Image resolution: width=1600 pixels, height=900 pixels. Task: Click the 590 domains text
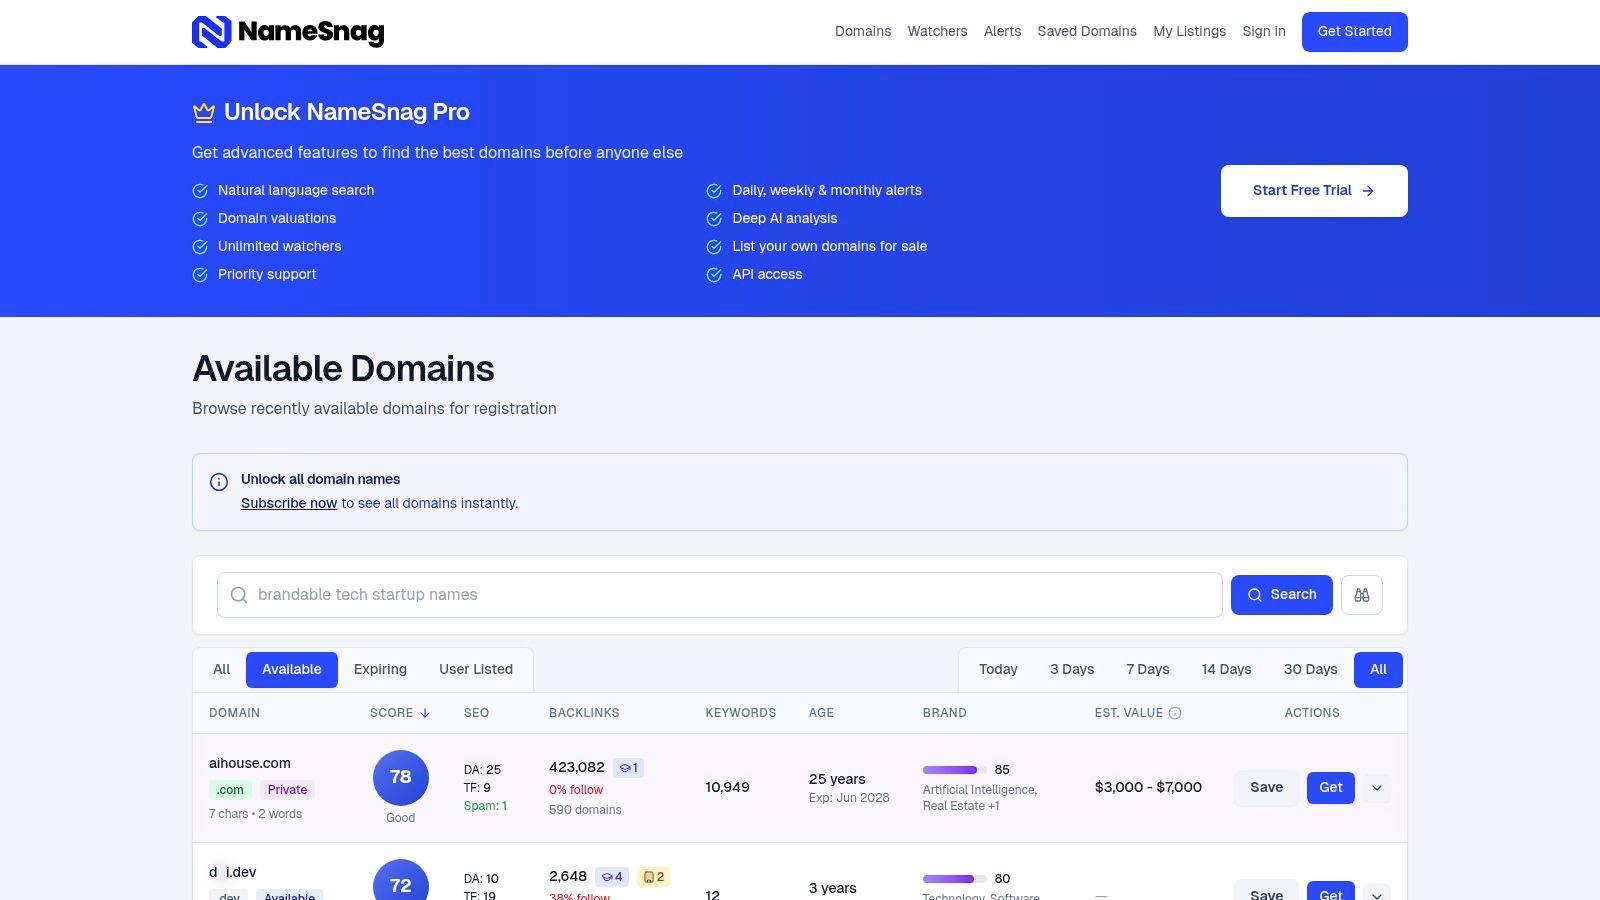(585, 810)
